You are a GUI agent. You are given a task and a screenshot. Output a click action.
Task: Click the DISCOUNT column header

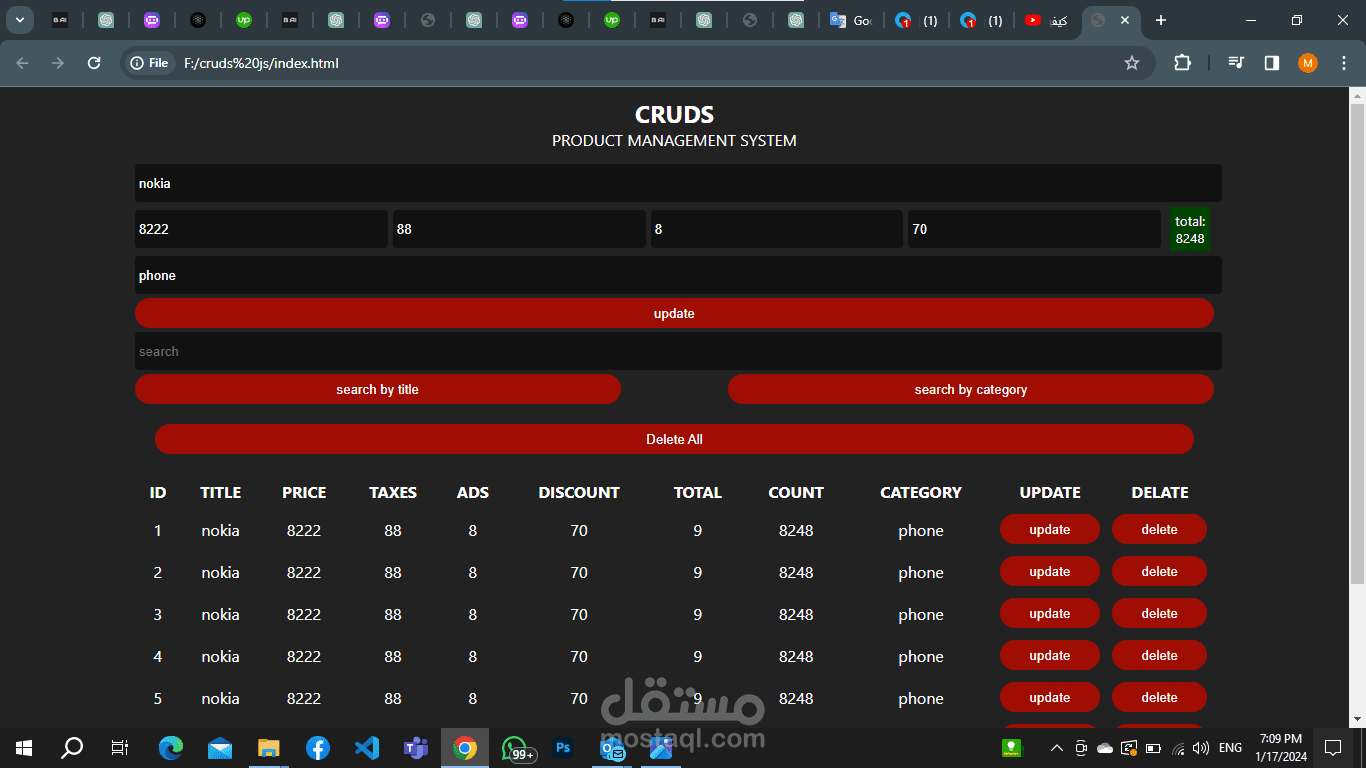click(579, 492)
